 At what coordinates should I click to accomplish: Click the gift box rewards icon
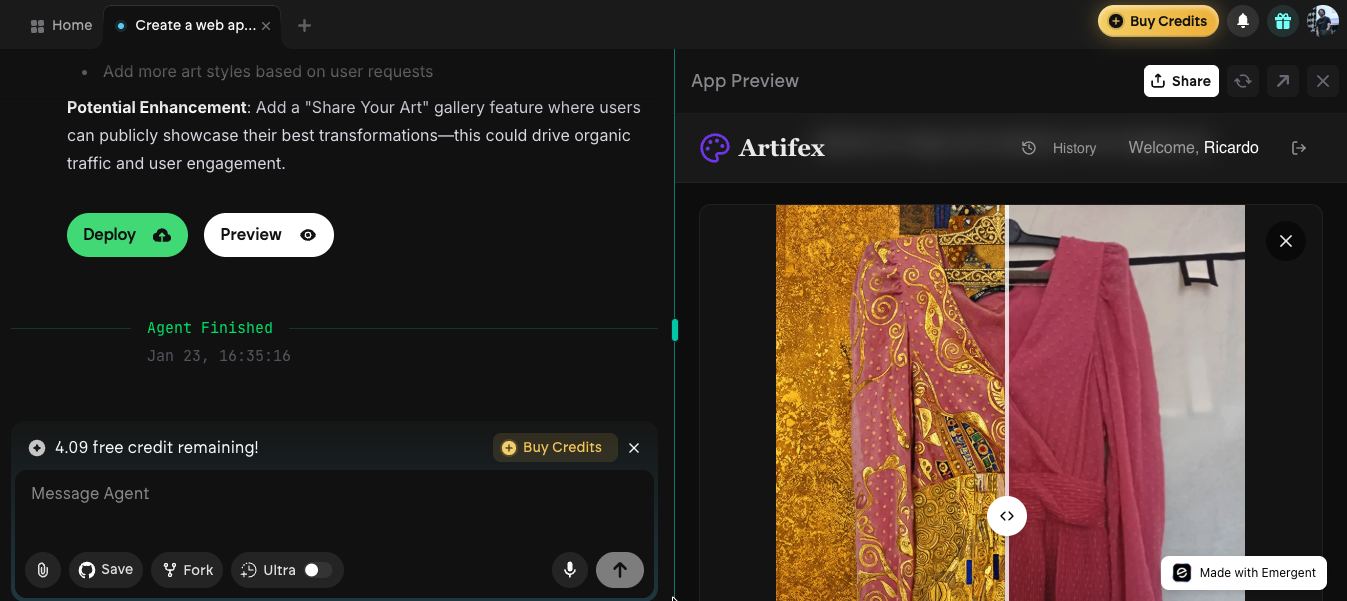pos(1282,21)
